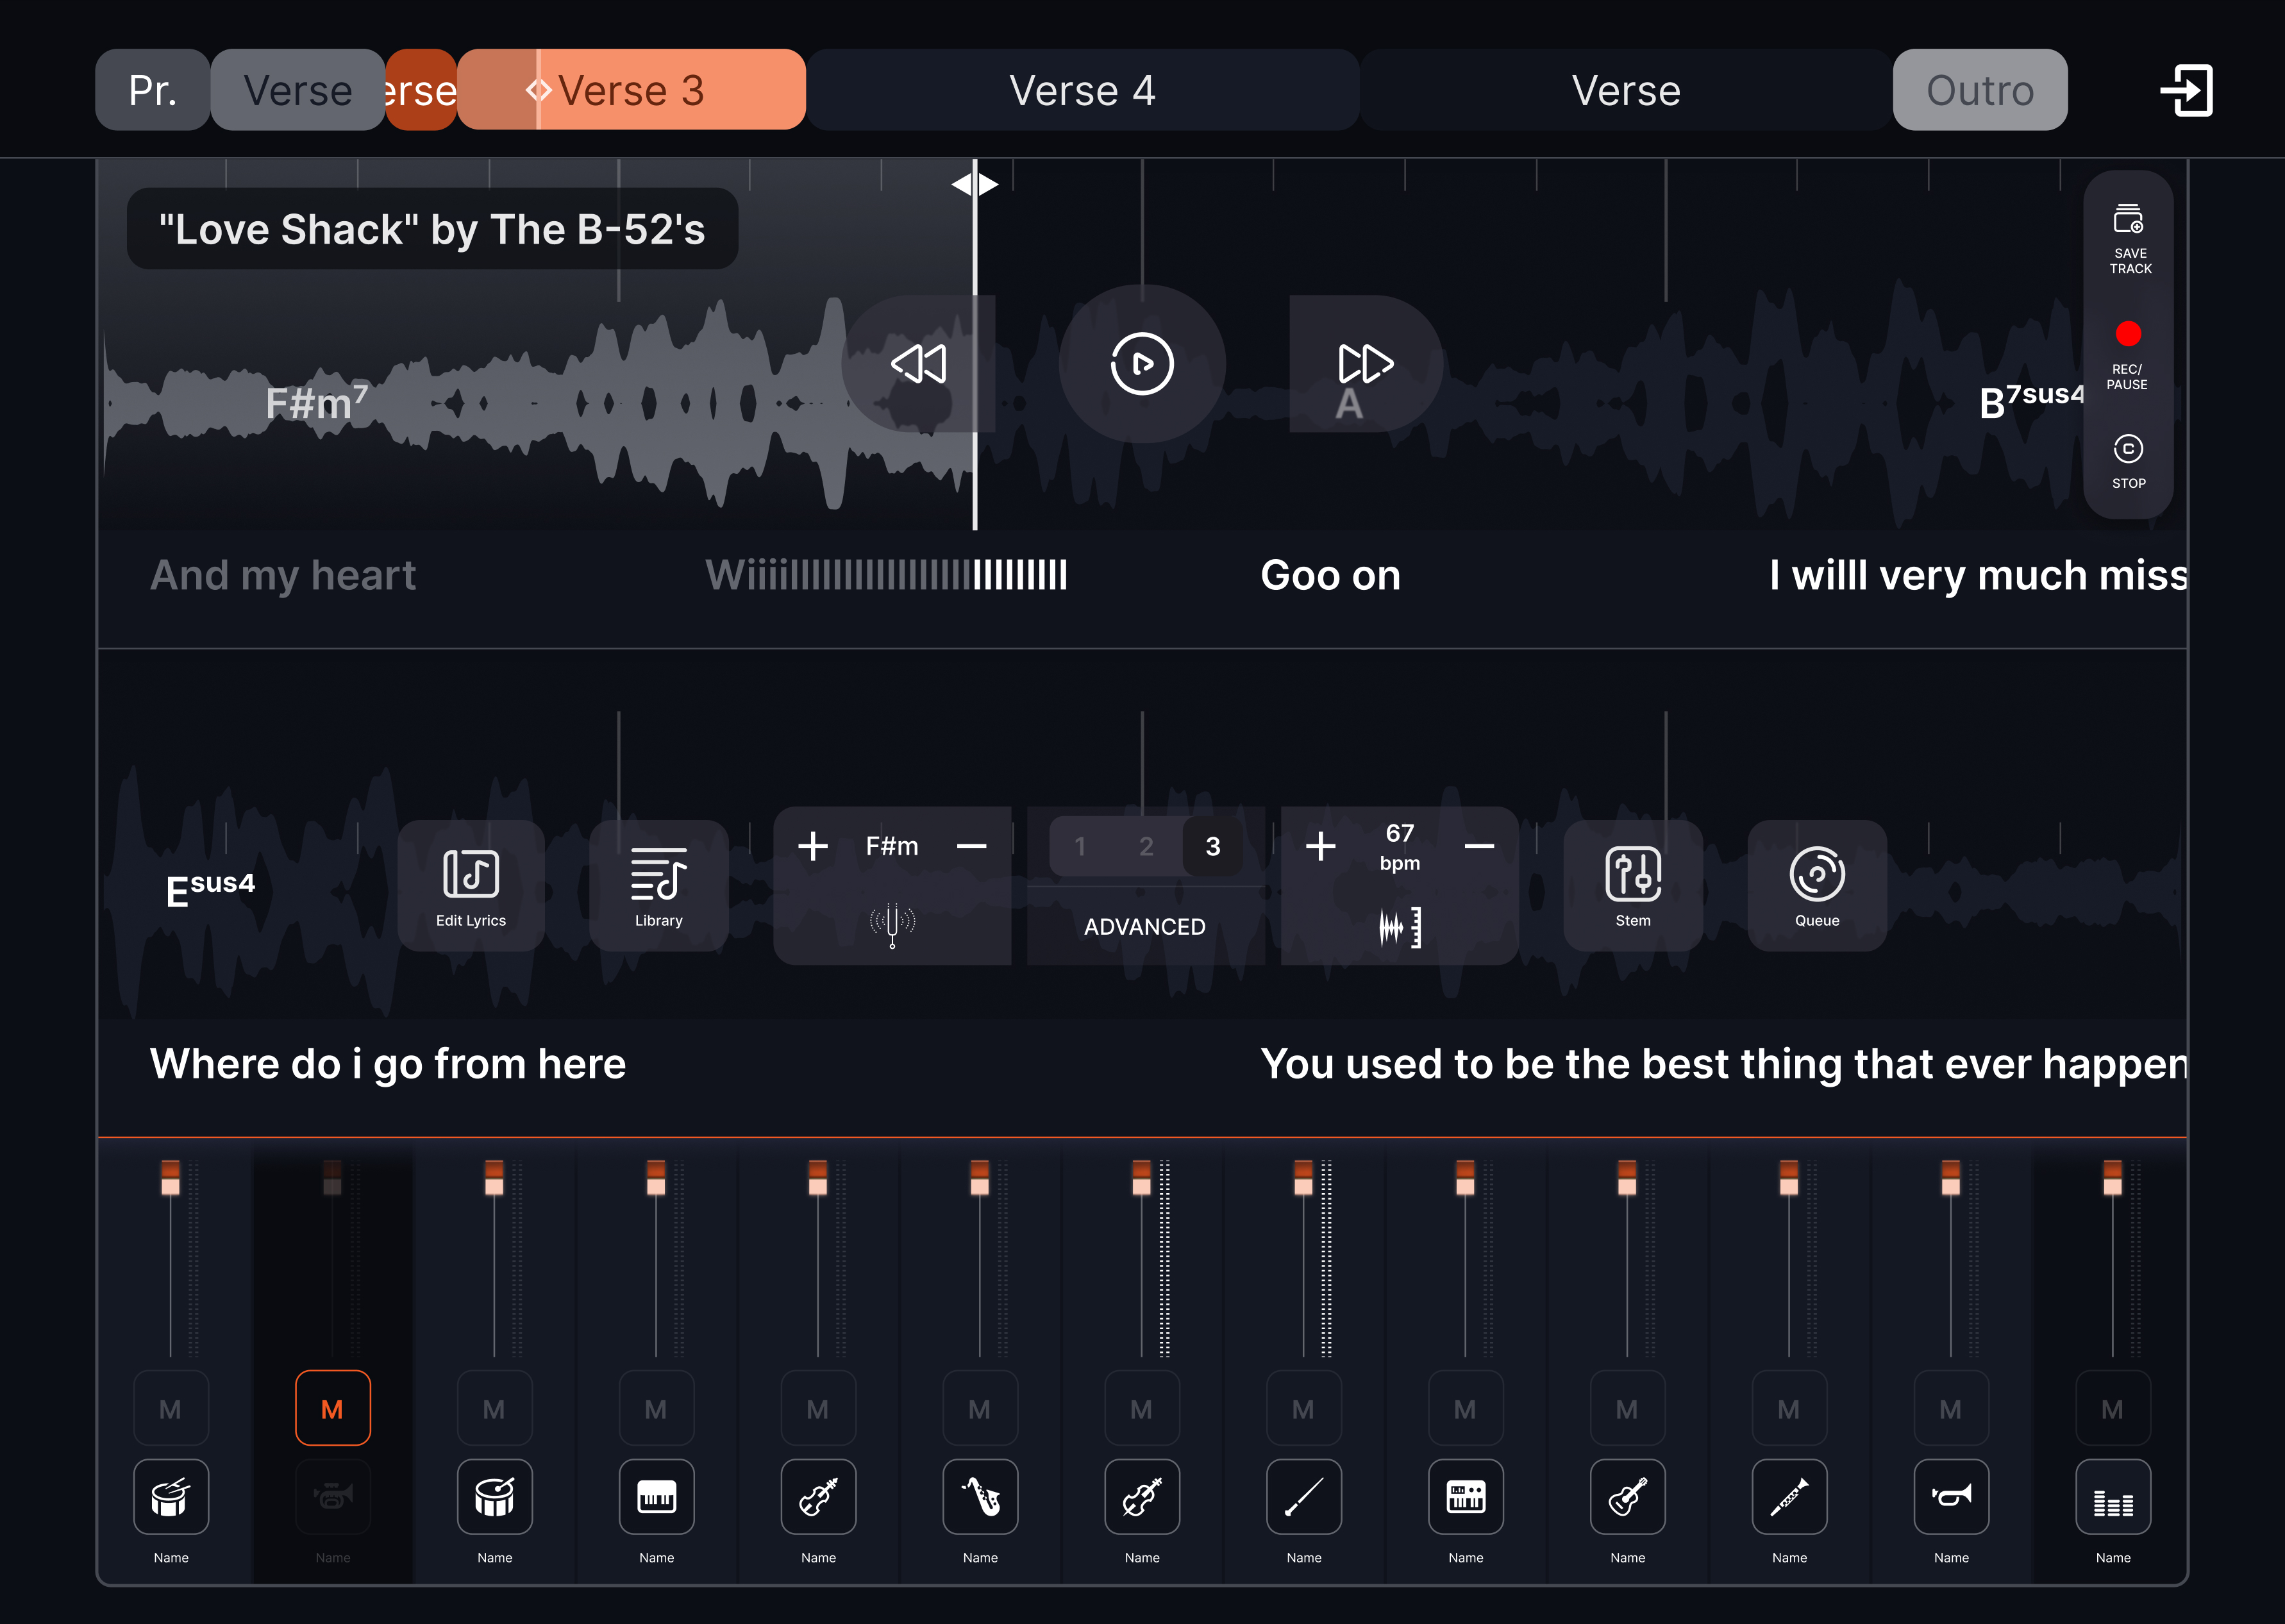The width and height of the screenshot is (2285, 1624).
Task: Select option 3 in the number selector
Action: 1213,847
